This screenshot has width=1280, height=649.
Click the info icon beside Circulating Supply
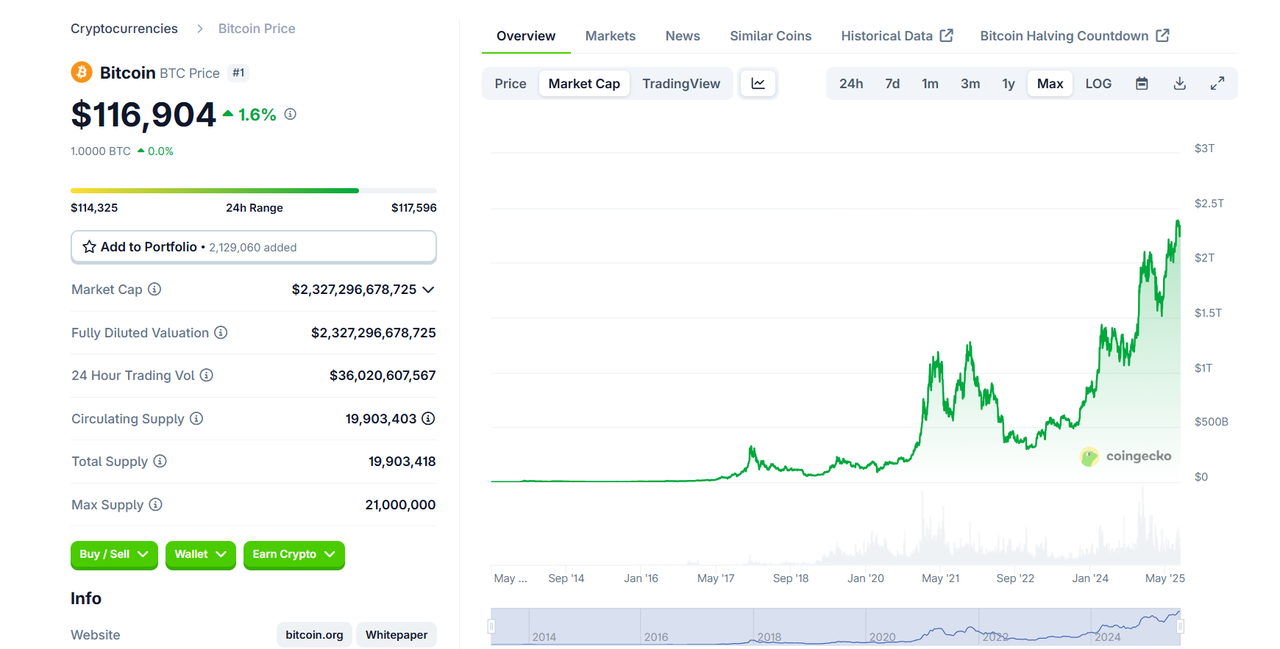[195, 418]
